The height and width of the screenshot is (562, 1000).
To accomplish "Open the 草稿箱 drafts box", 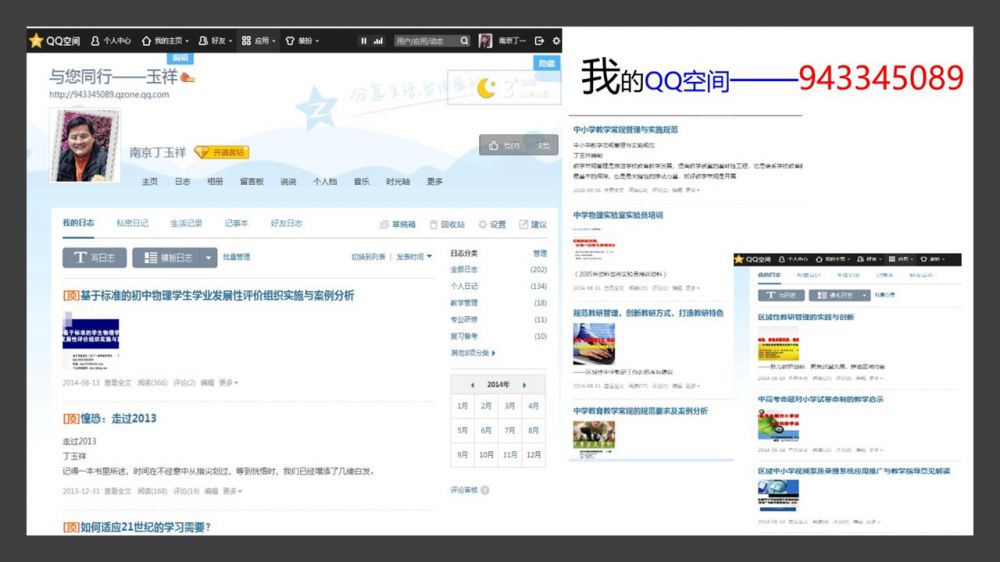I will click(x=398, y=225).
